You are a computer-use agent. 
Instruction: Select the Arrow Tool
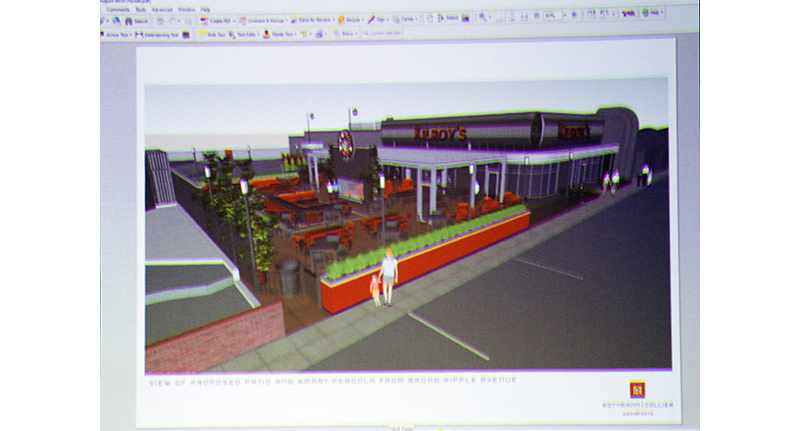coord(114,35)
